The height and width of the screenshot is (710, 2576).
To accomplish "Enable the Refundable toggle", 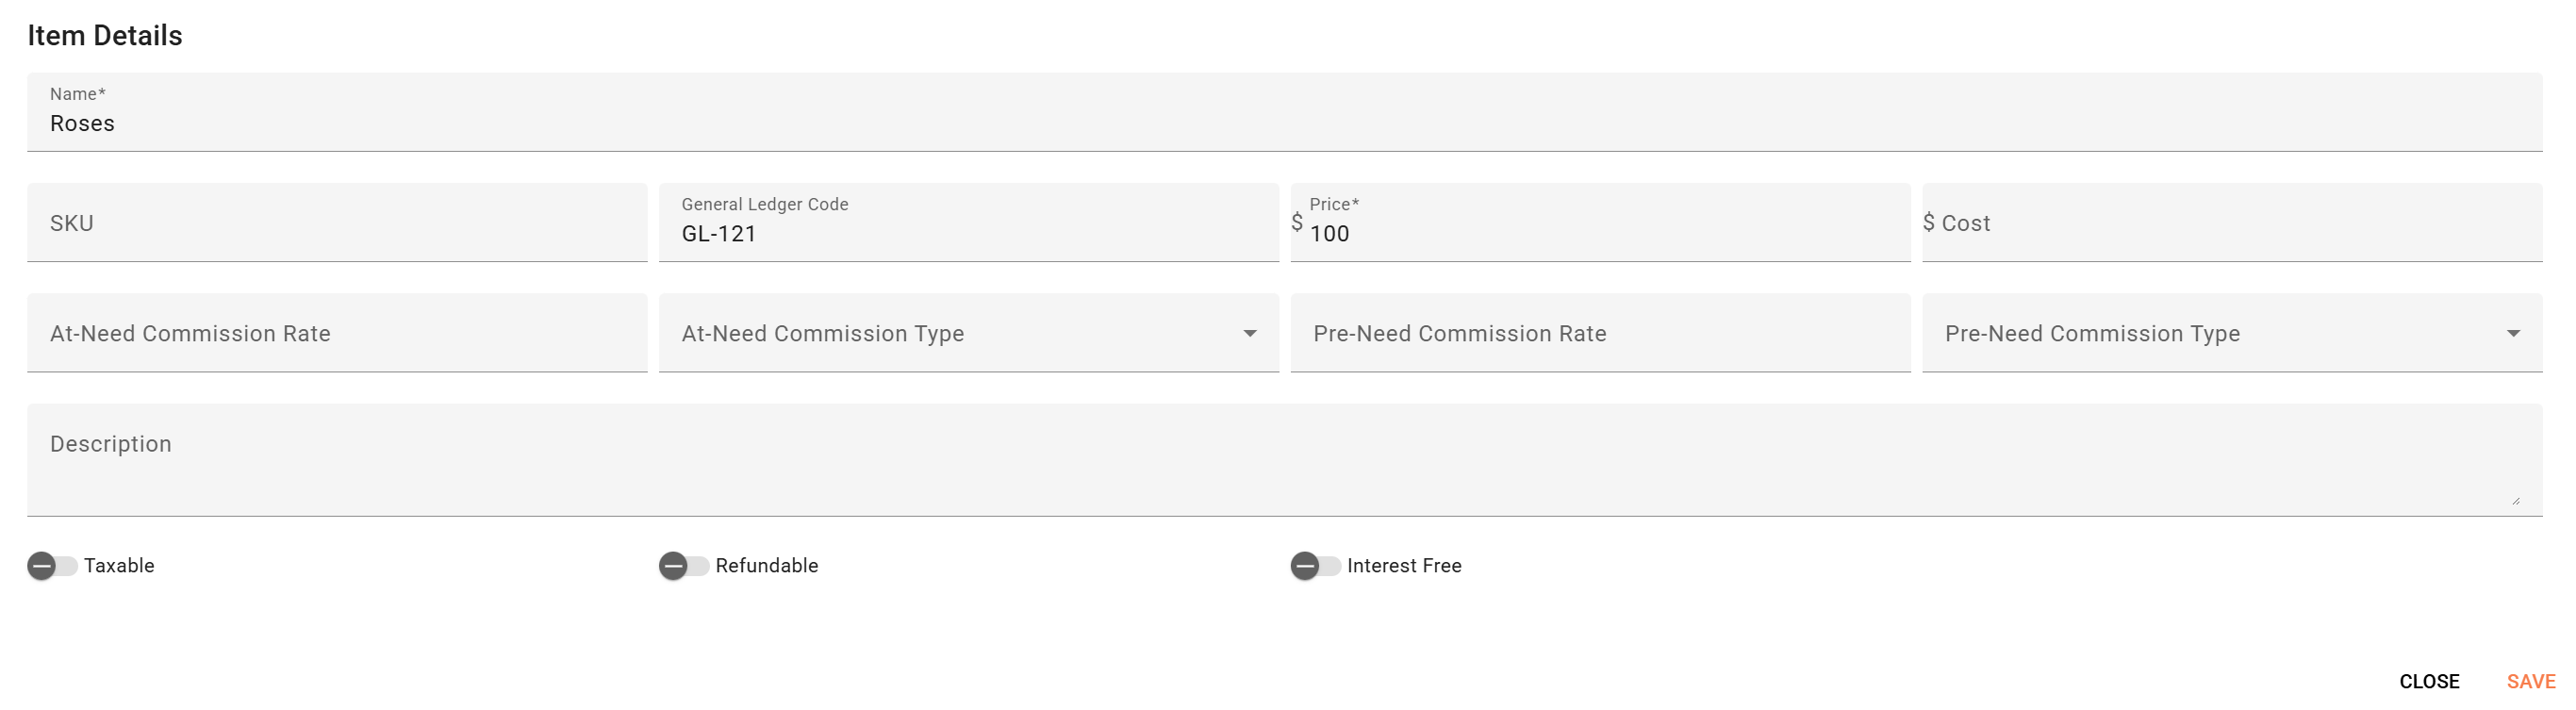I will point(684,566).
